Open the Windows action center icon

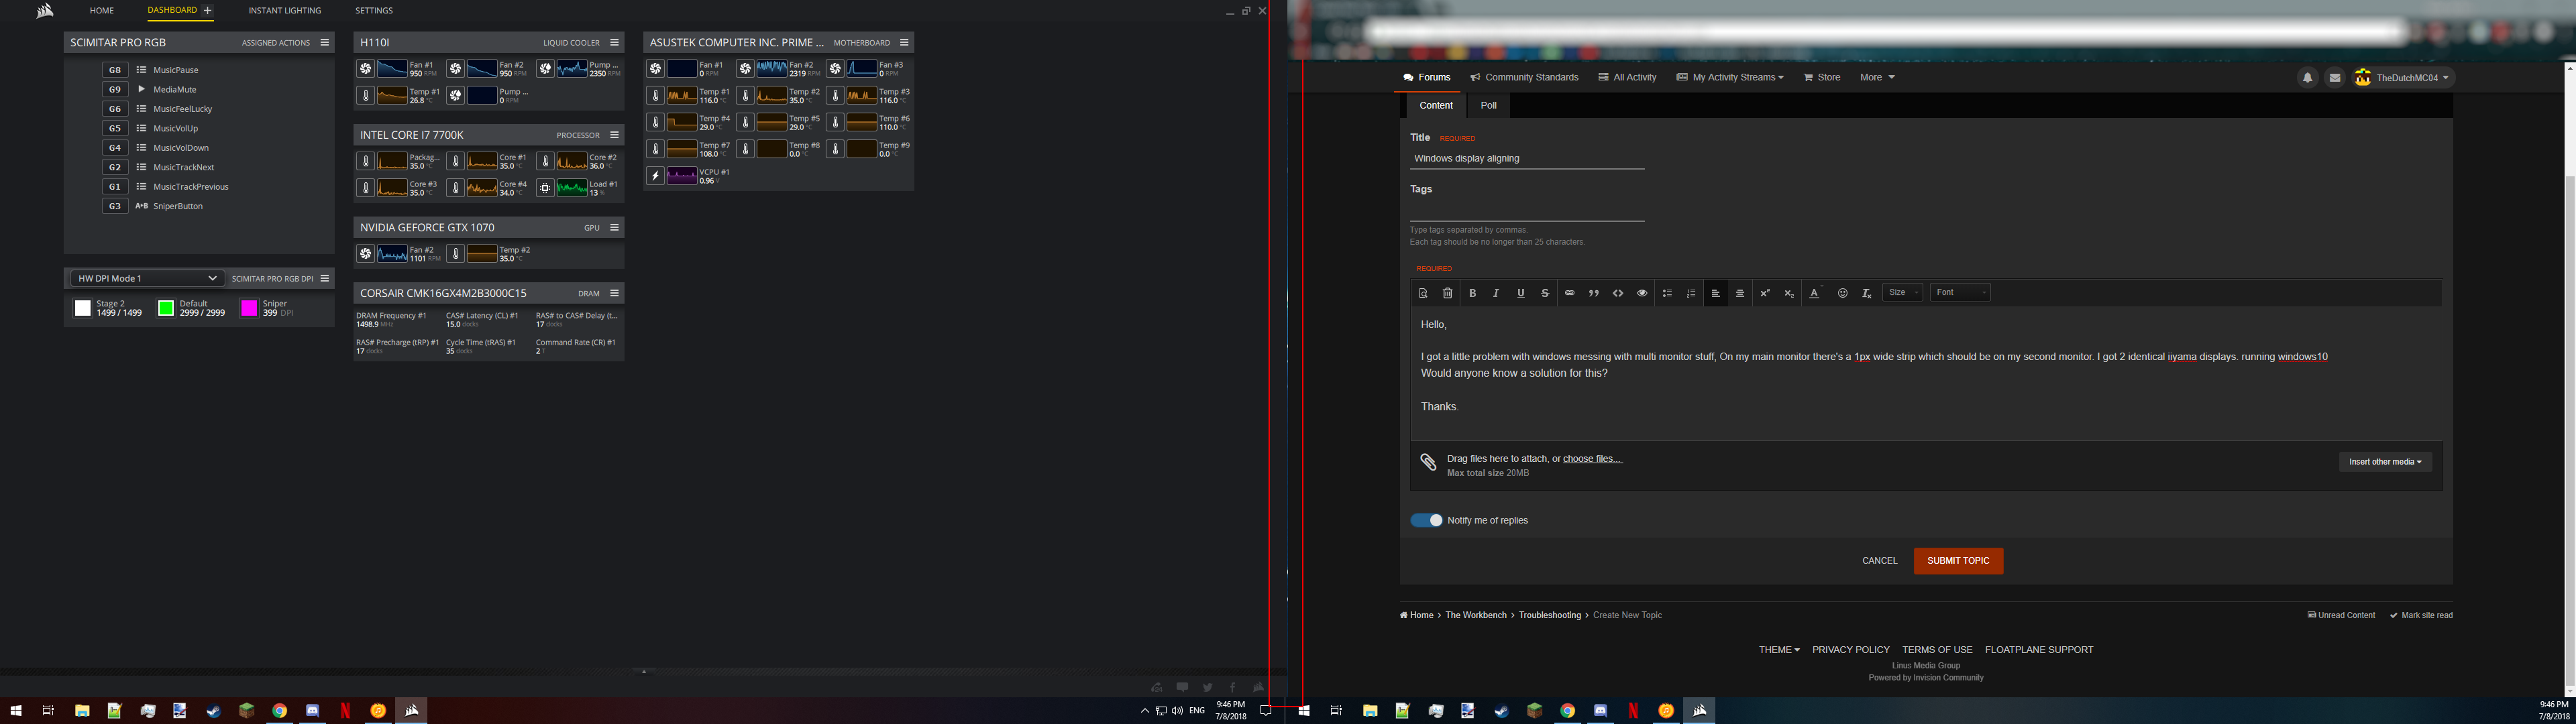[1265, 711]
